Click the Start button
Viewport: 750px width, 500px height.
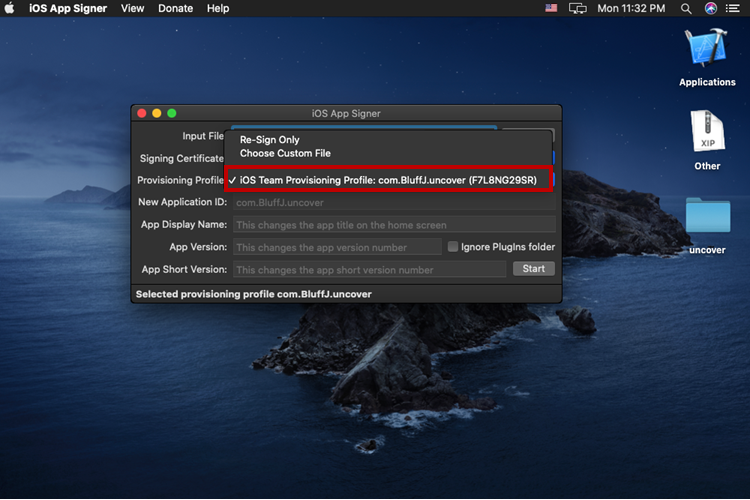(x=534, y=269)
